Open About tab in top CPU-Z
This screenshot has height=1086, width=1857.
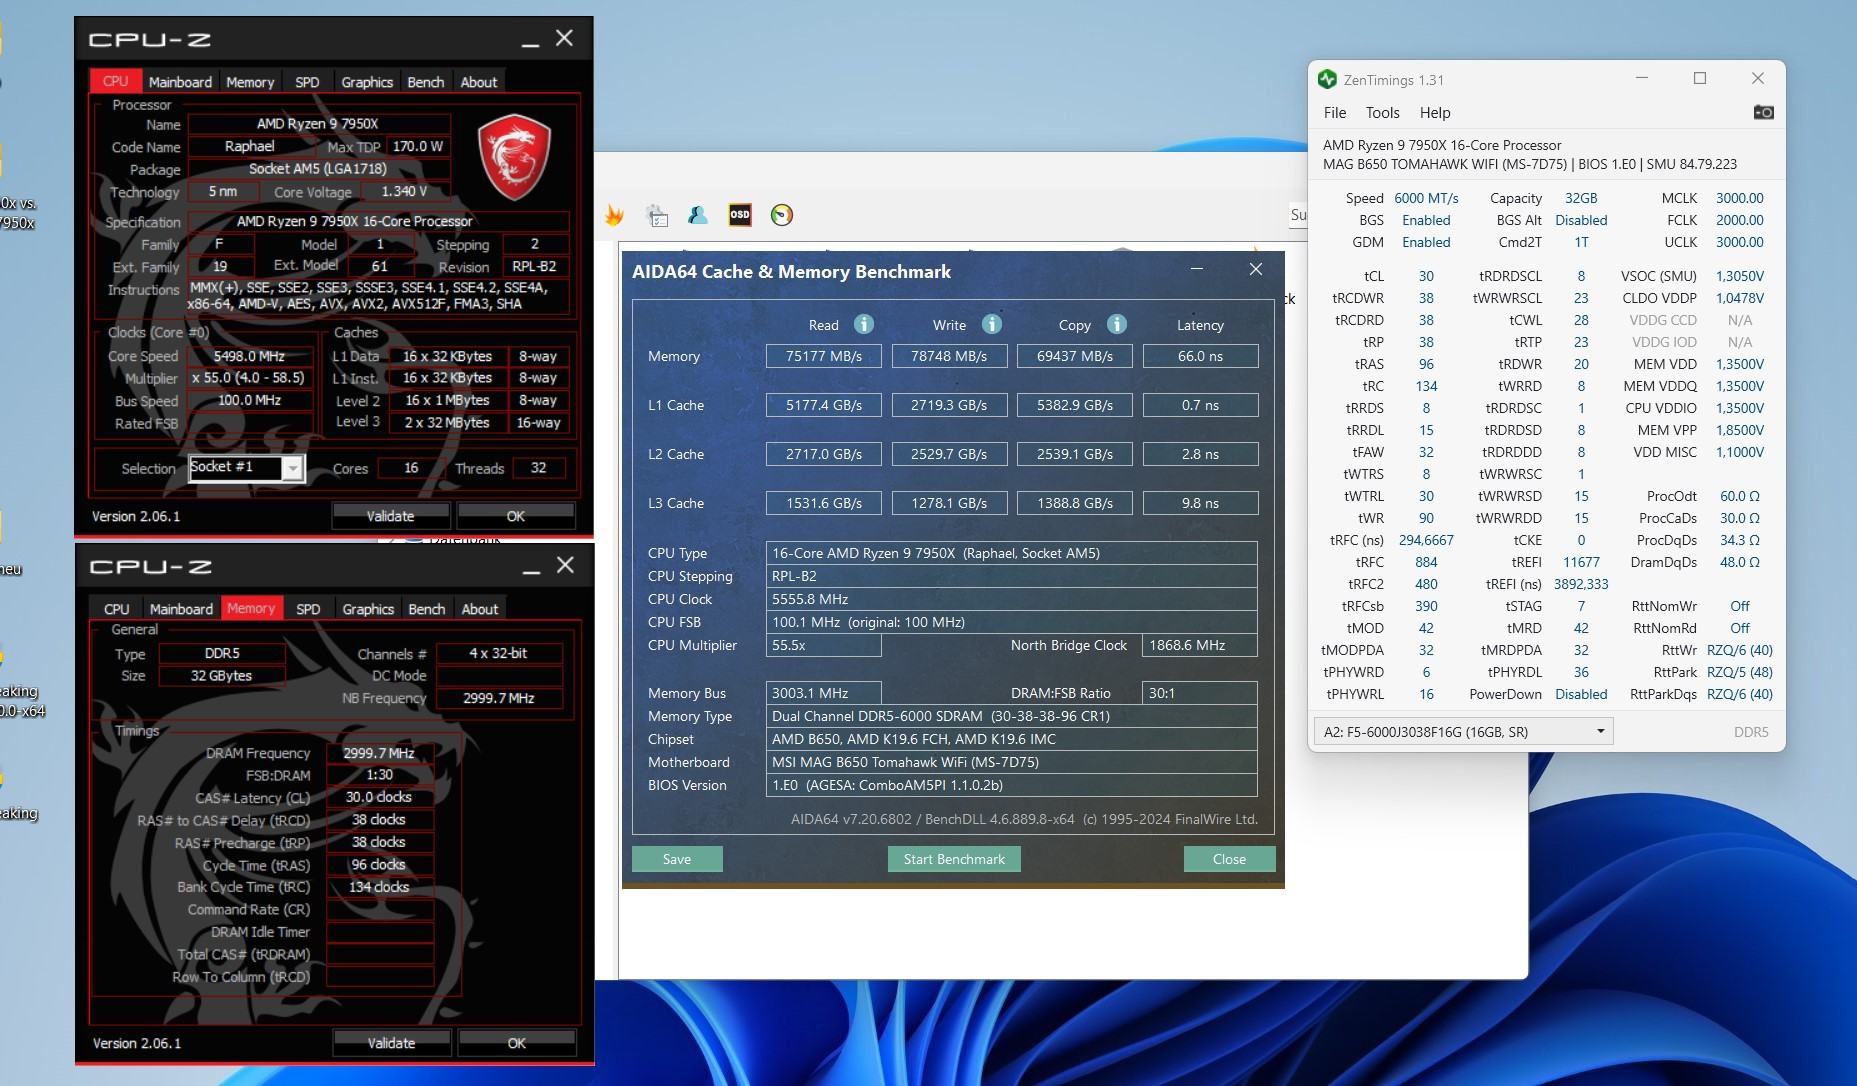coord(478,82)
